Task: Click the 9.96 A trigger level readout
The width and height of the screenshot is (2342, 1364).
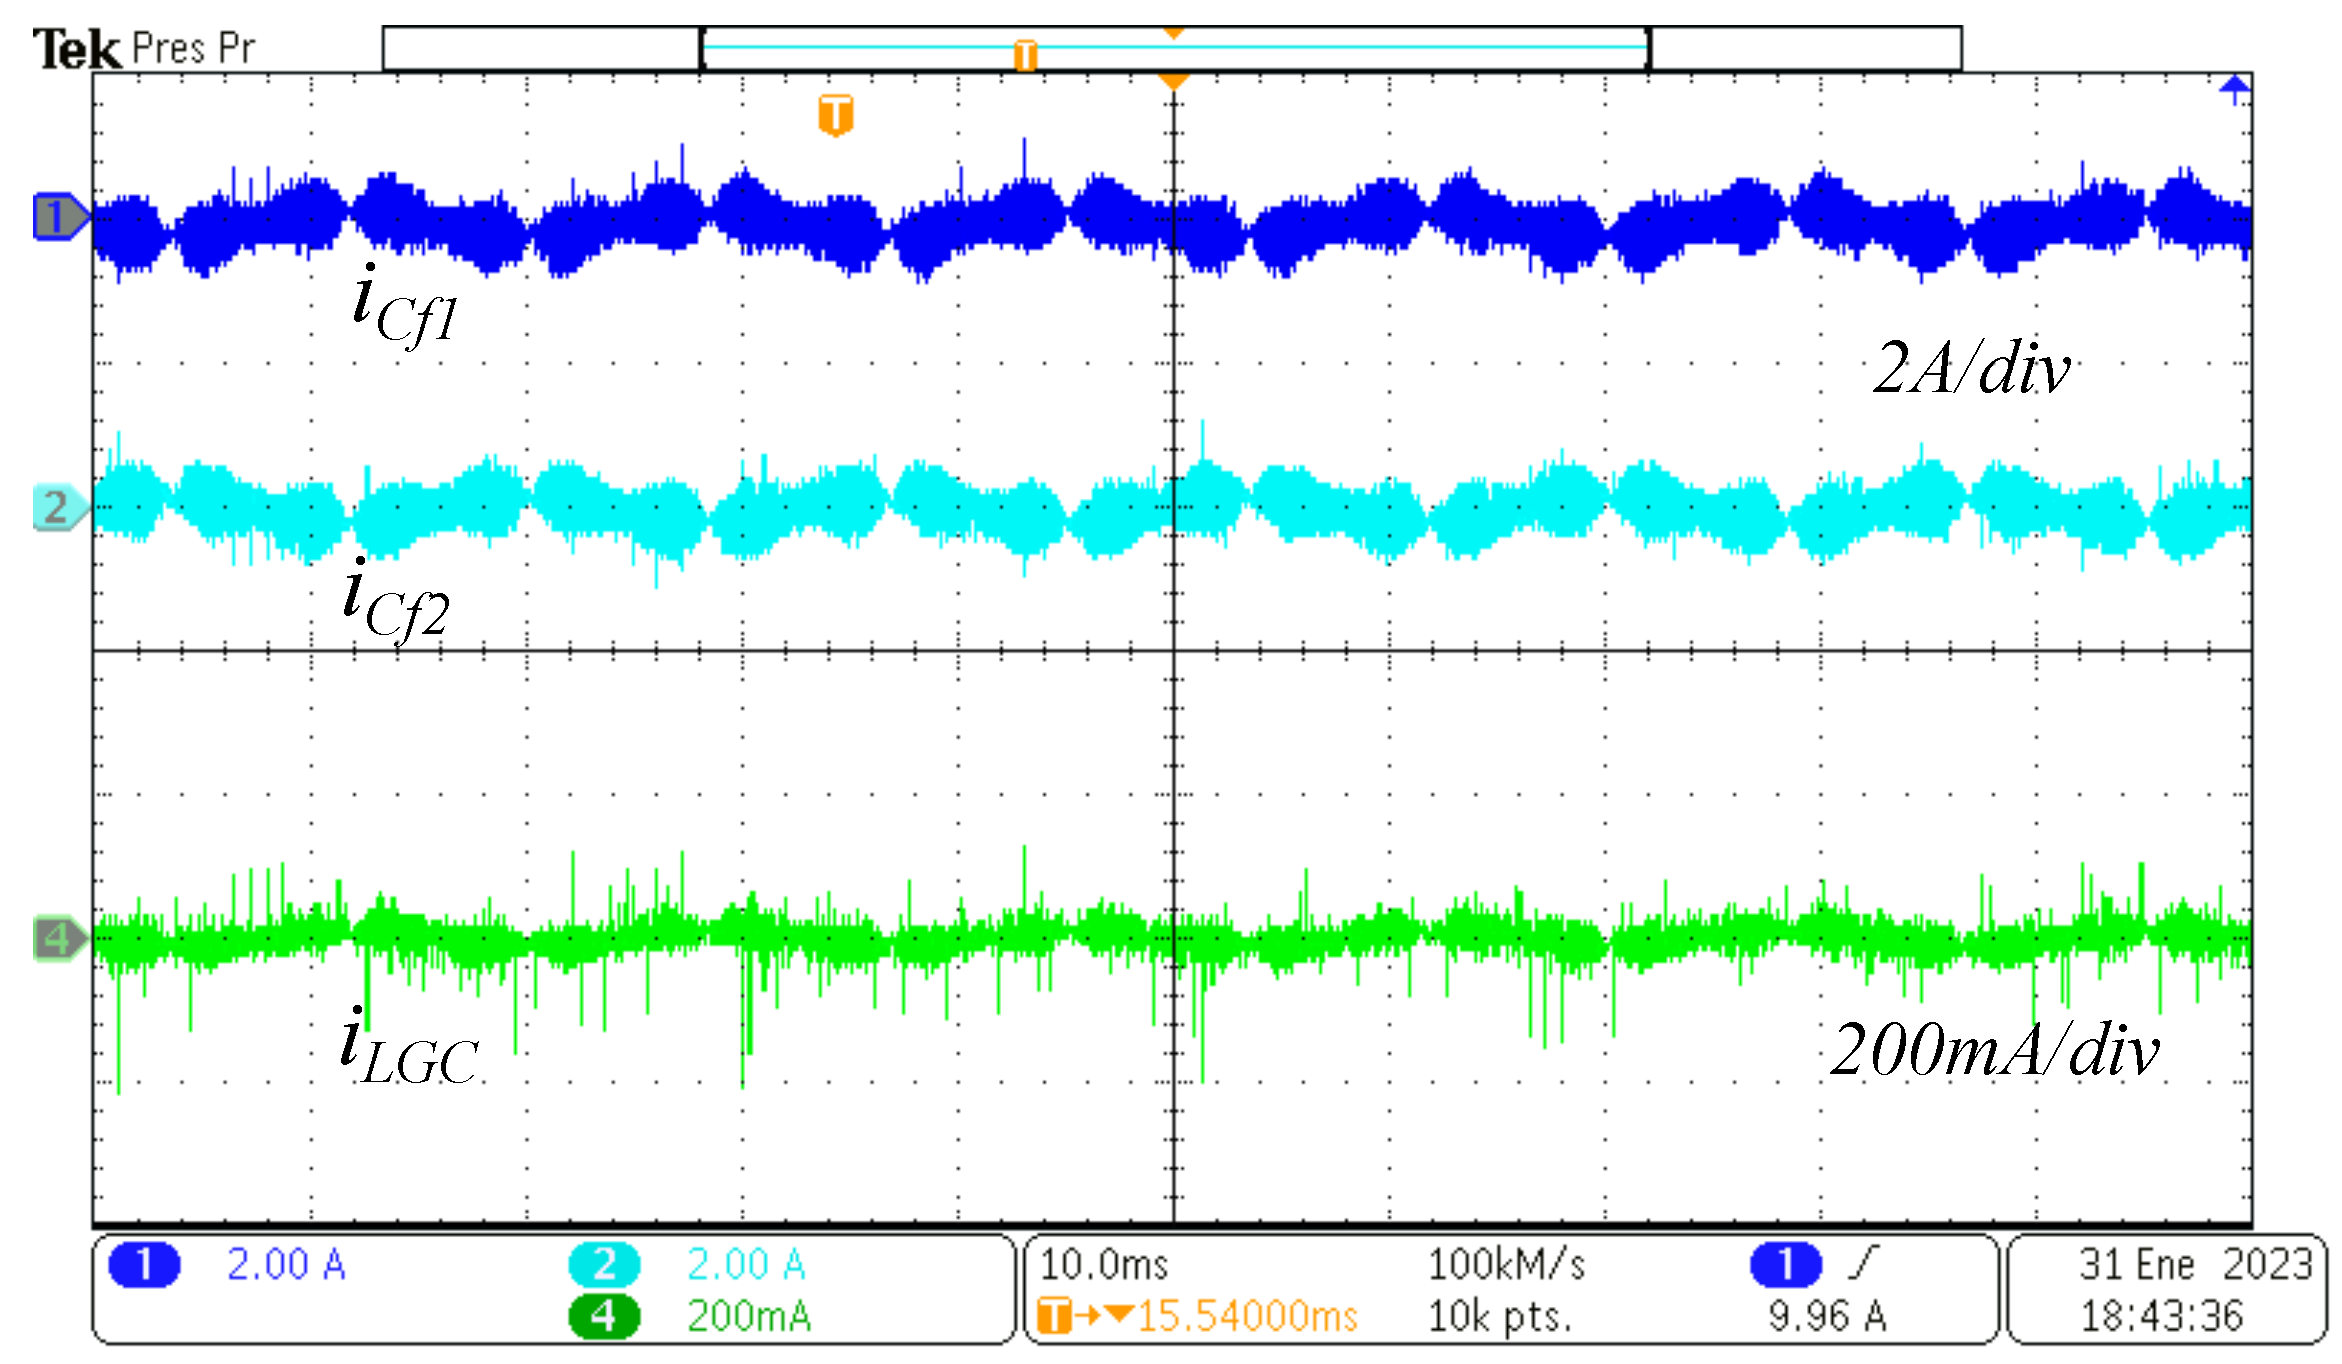Action: tap(1827, 1316)
